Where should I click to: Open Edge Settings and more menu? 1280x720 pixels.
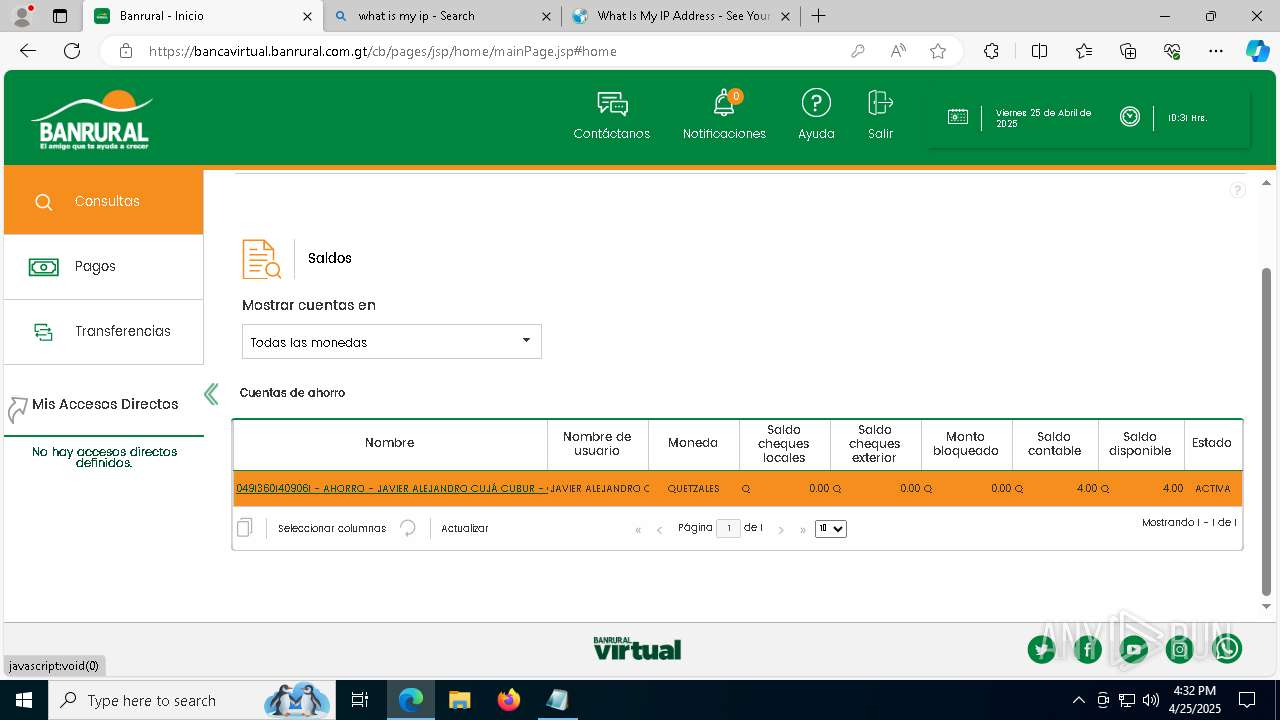tap(1216, 51)
